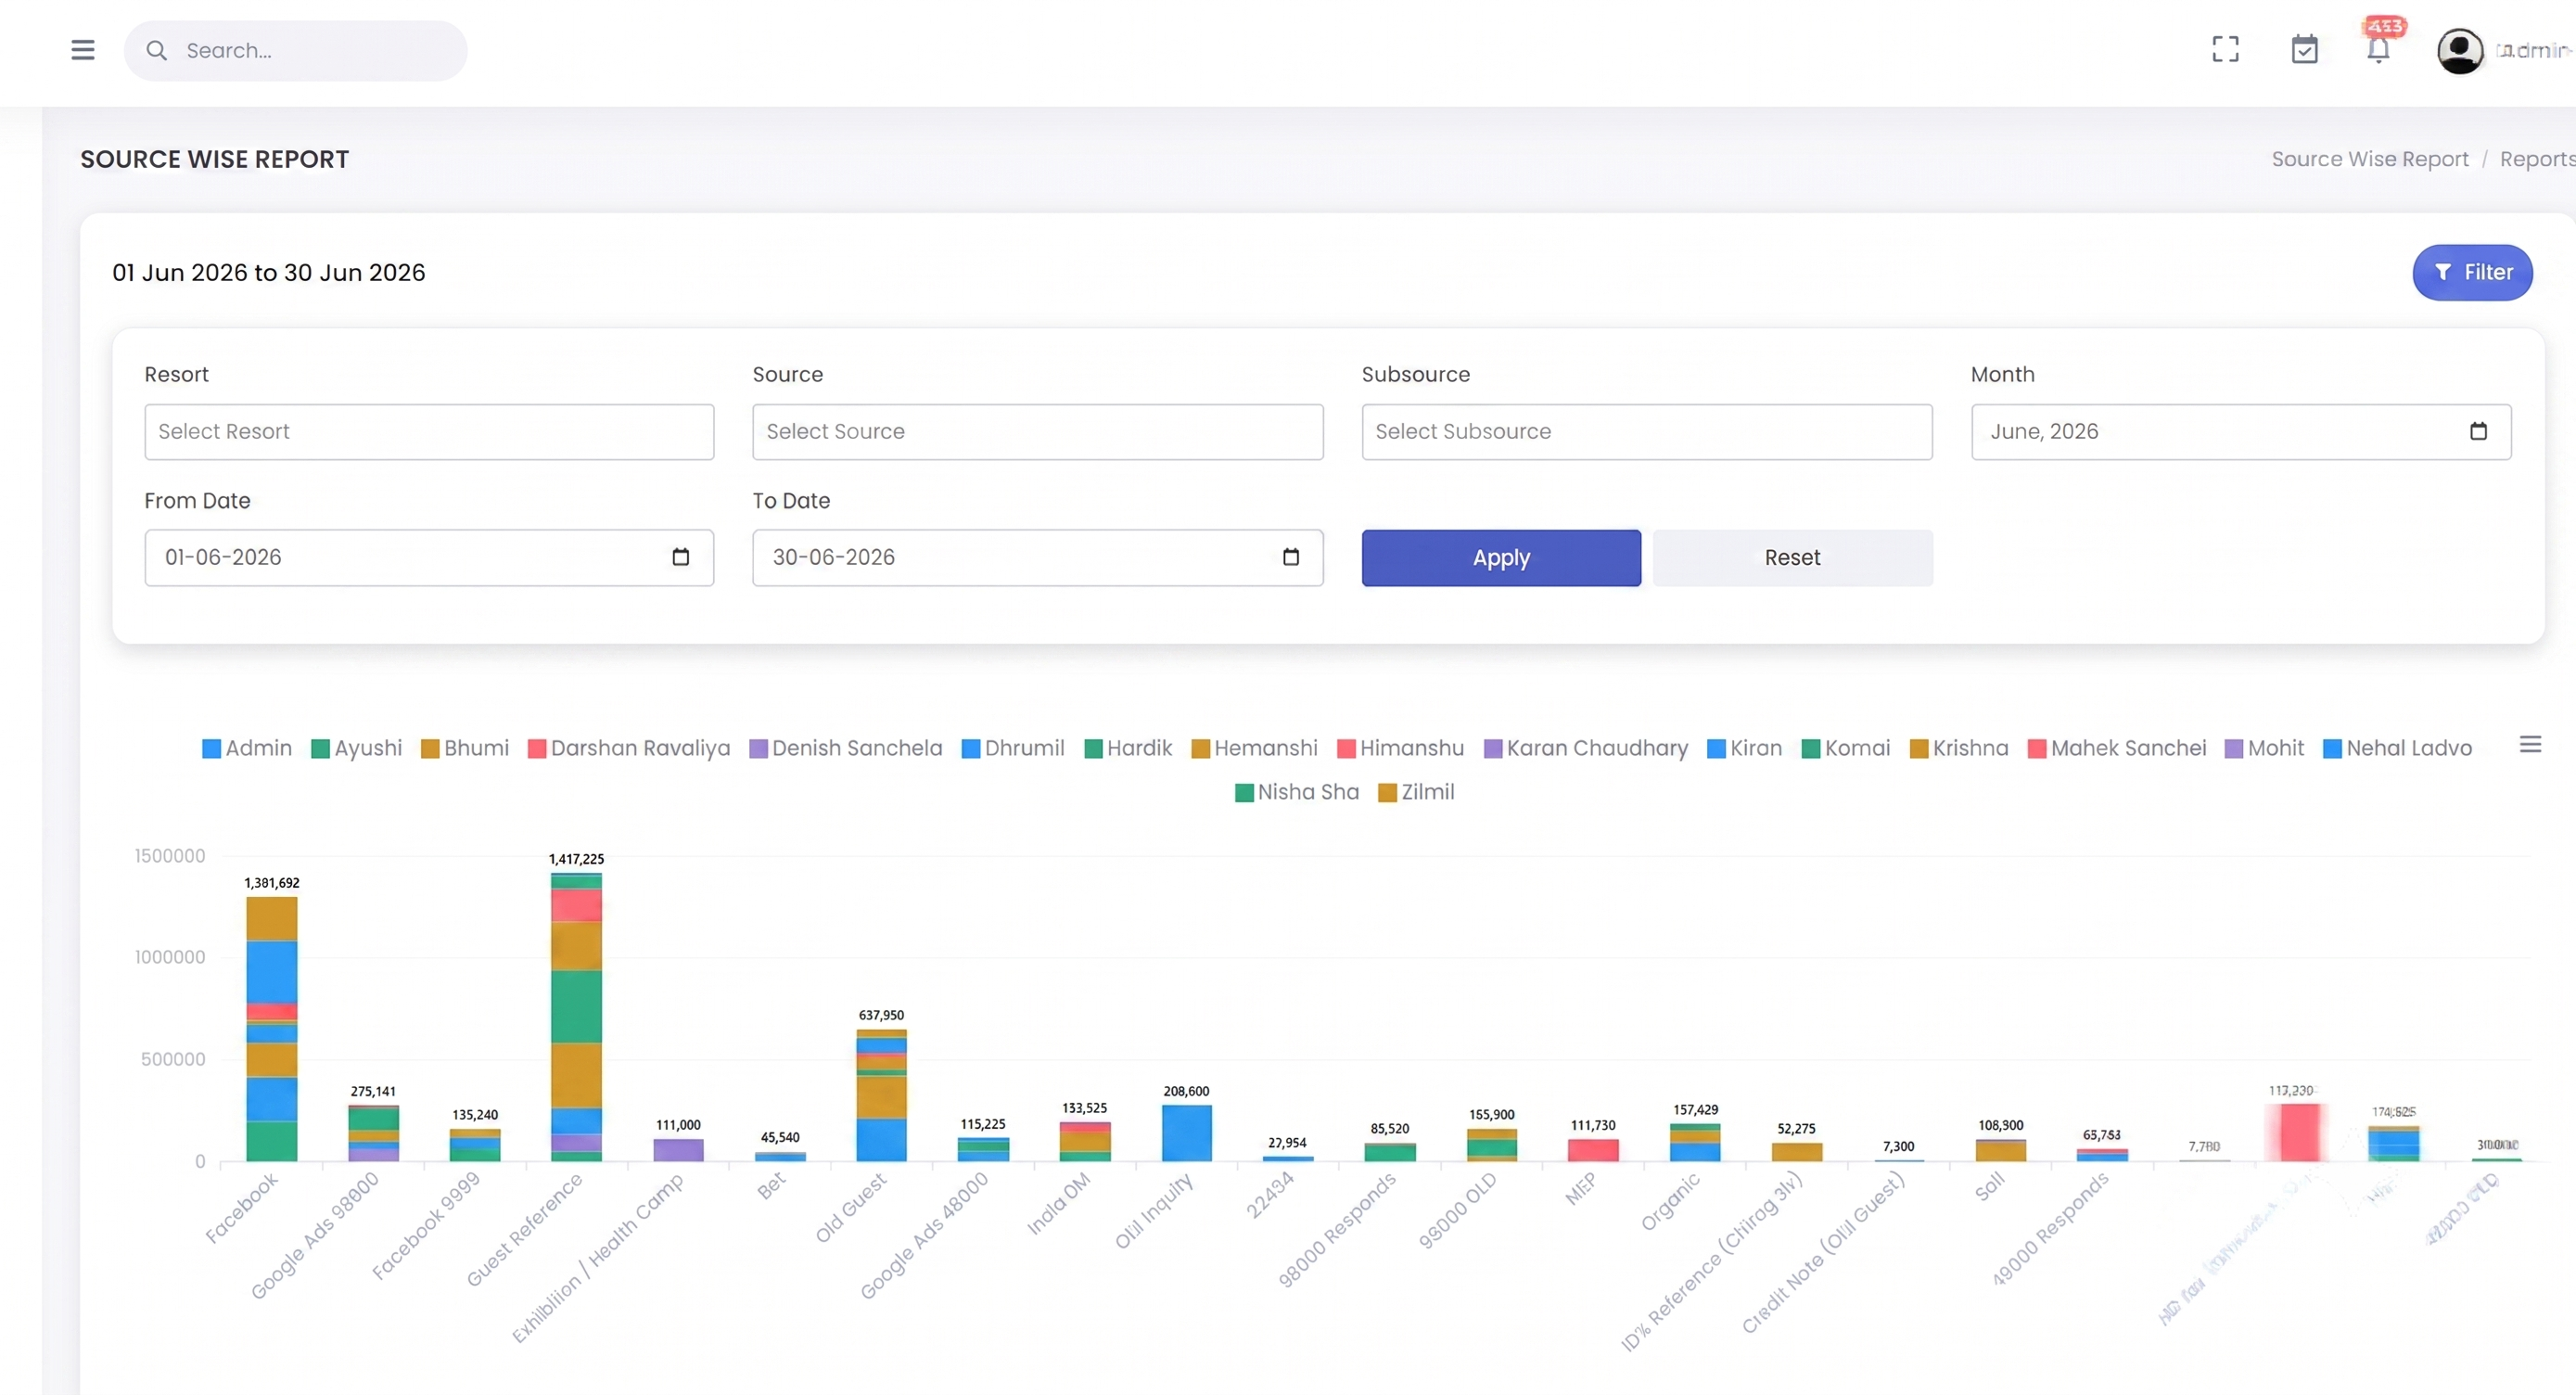The height and width of the screenshot is (1395, 2576).
Task: Toggle Himanshu series in legend
Action: [1400, 748]
